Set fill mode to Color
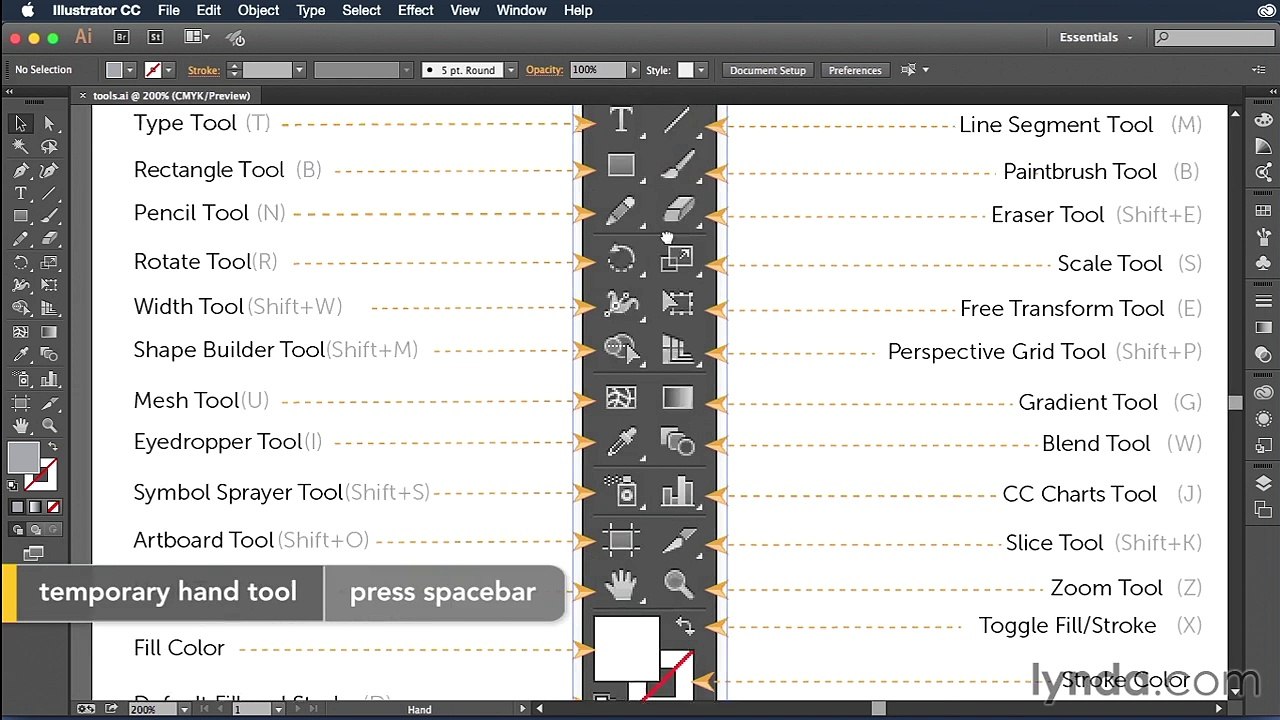This screenshot has height=720, width=1280. tap(17, 507)
